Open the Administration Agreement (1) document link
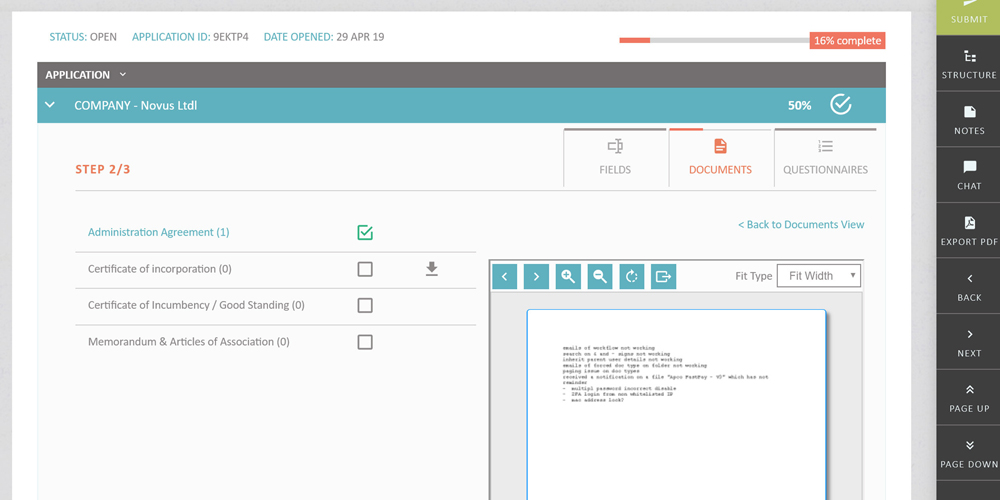The height and width of the screenshot is (500, 1000). (x=158, y=232)
